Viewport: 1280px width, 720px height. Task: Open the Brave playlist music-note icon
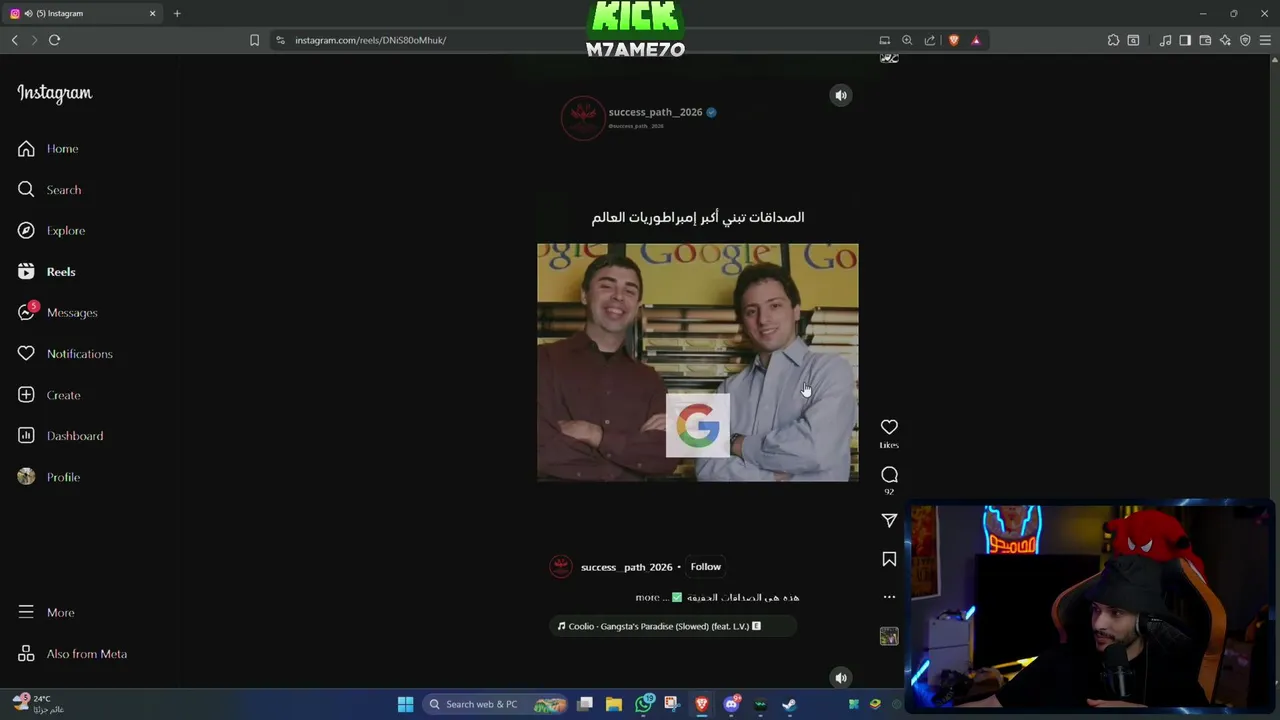(x=1165, y=40)
